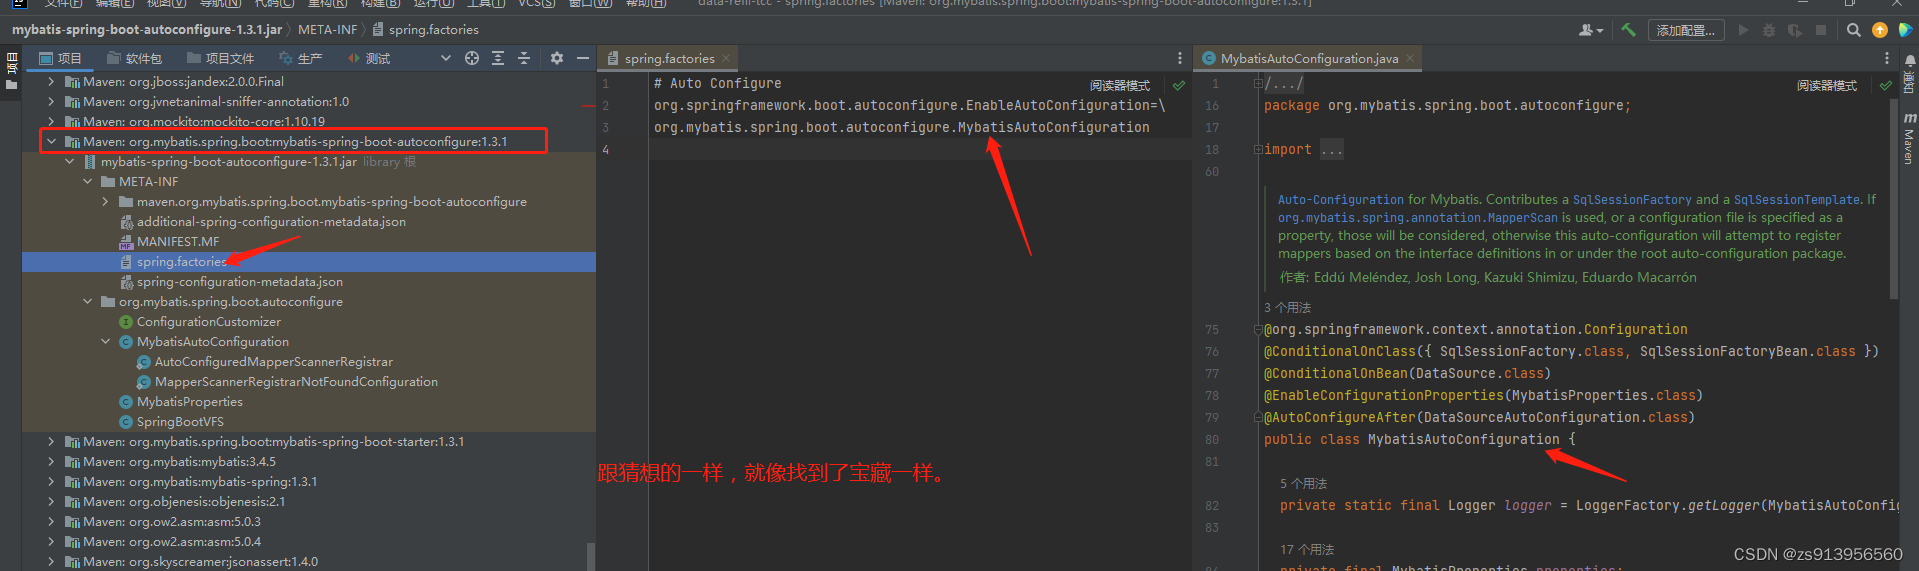This screenshot has height=571, width=1919.
Task: Expand Maven: org.mybatis:mybatis:3.4.5 node
Action: click(51, 461)
